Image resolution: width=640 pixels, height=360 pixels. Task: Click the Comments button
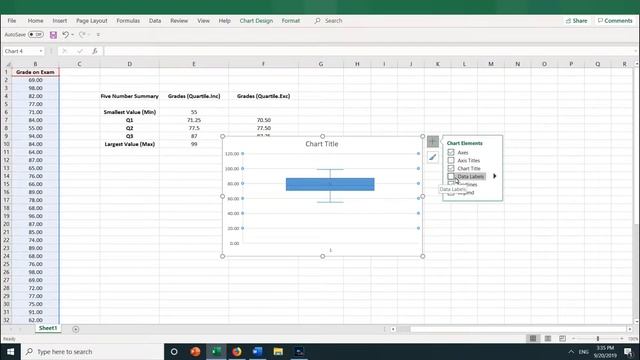click(615, 20)
